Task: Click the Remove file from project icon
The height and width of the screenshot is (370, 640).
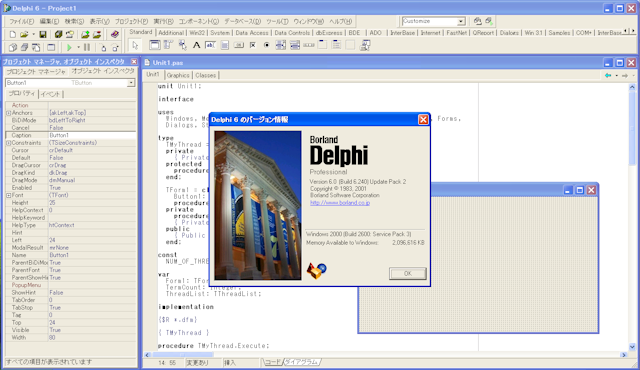Action: [97, 35]
